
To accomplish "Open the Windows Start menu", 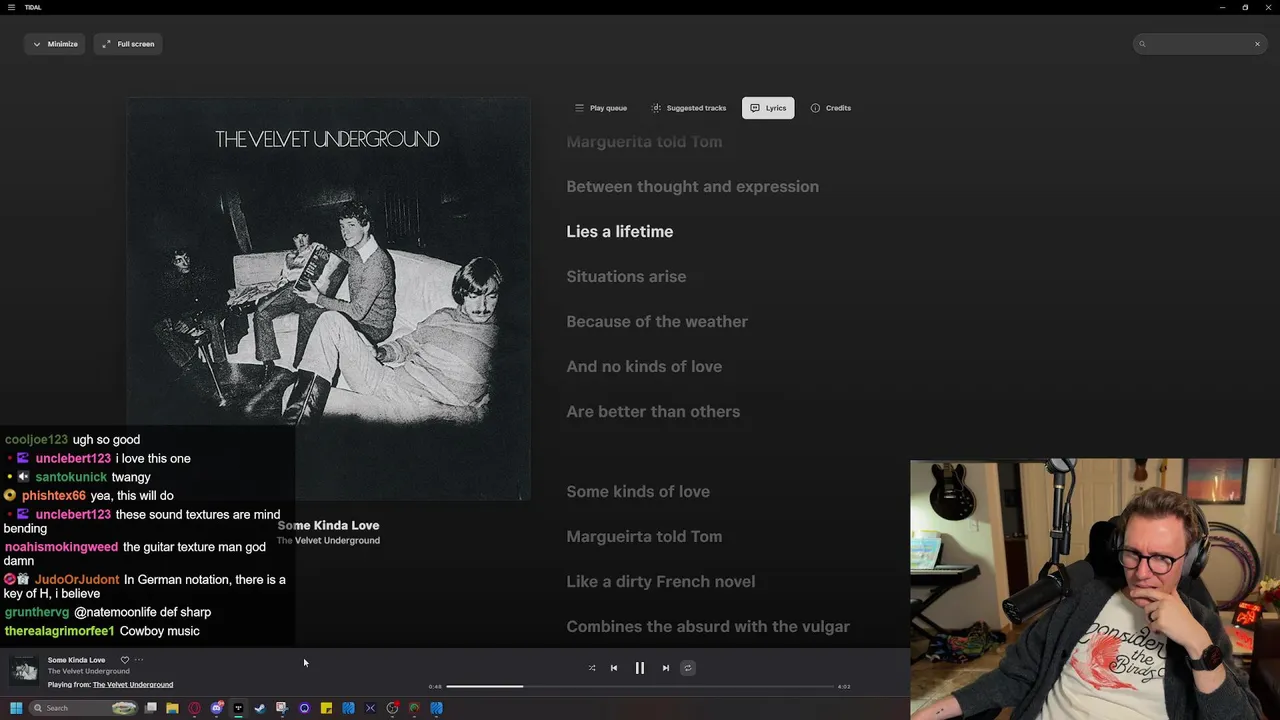I will (16, 708).
